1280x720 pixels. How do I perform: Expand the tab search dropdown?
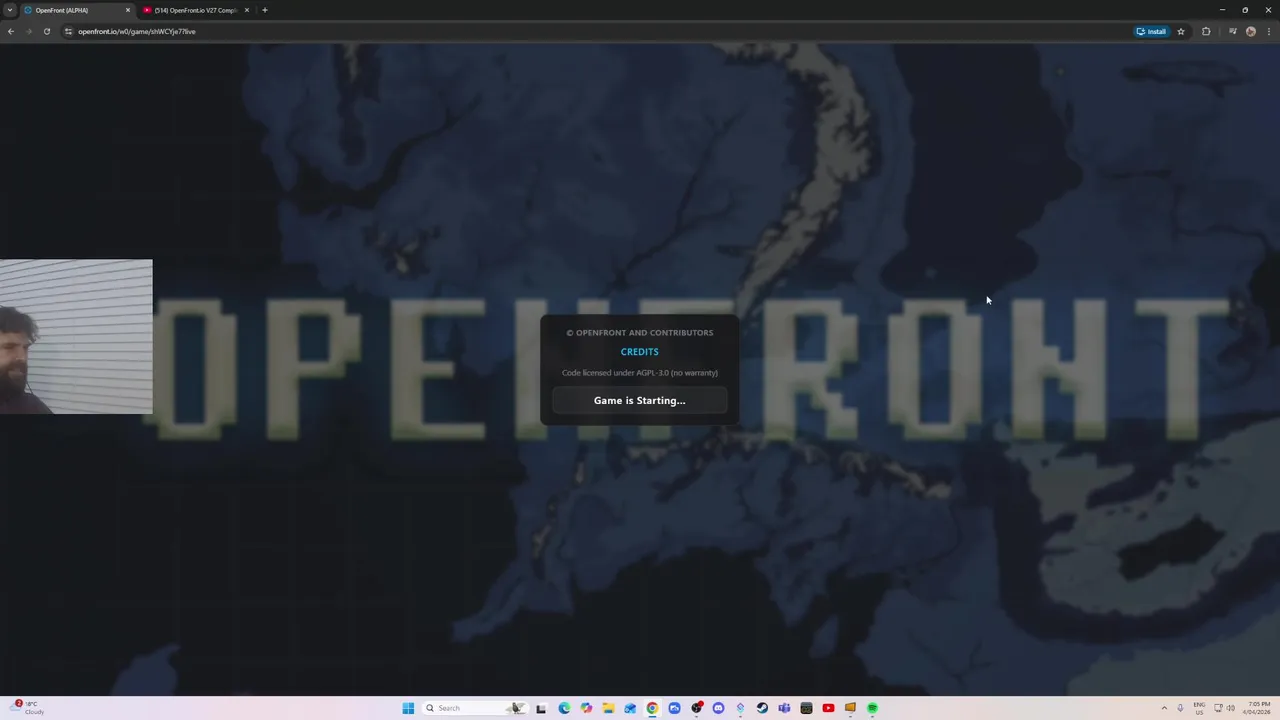pos(10,10)
